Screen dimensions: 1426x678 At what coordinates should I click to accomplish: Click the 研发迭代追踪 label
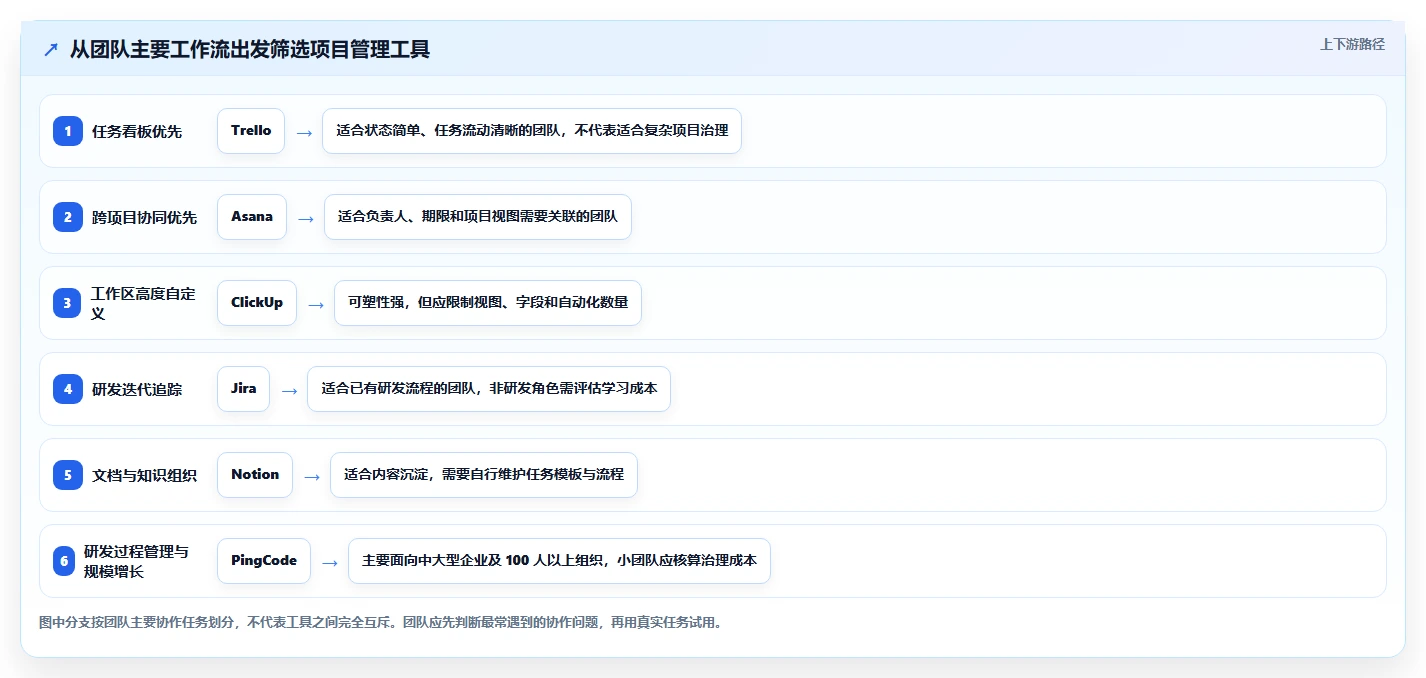coord(137,389)
